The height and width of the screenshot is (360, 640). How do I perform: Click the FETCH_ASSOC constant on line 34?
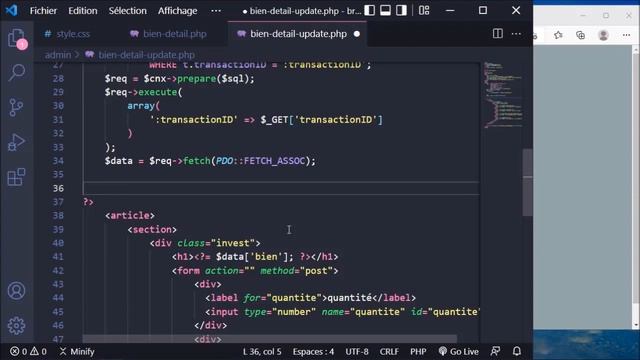point(274,161)
